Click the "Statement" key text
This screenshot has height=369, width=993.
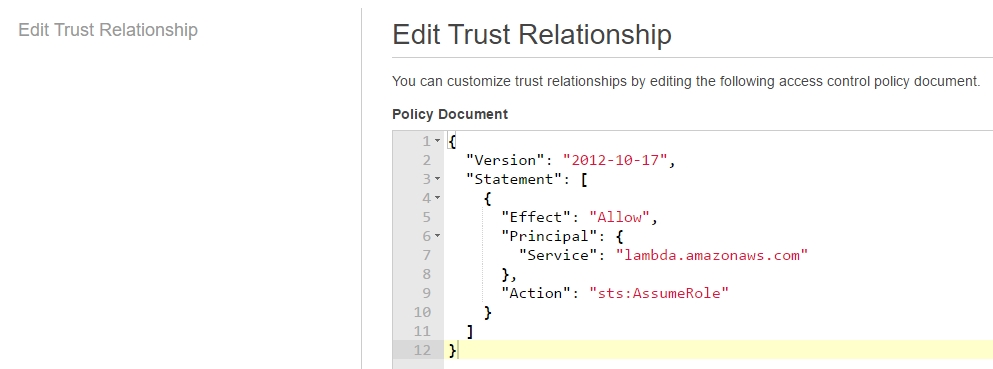514,179
